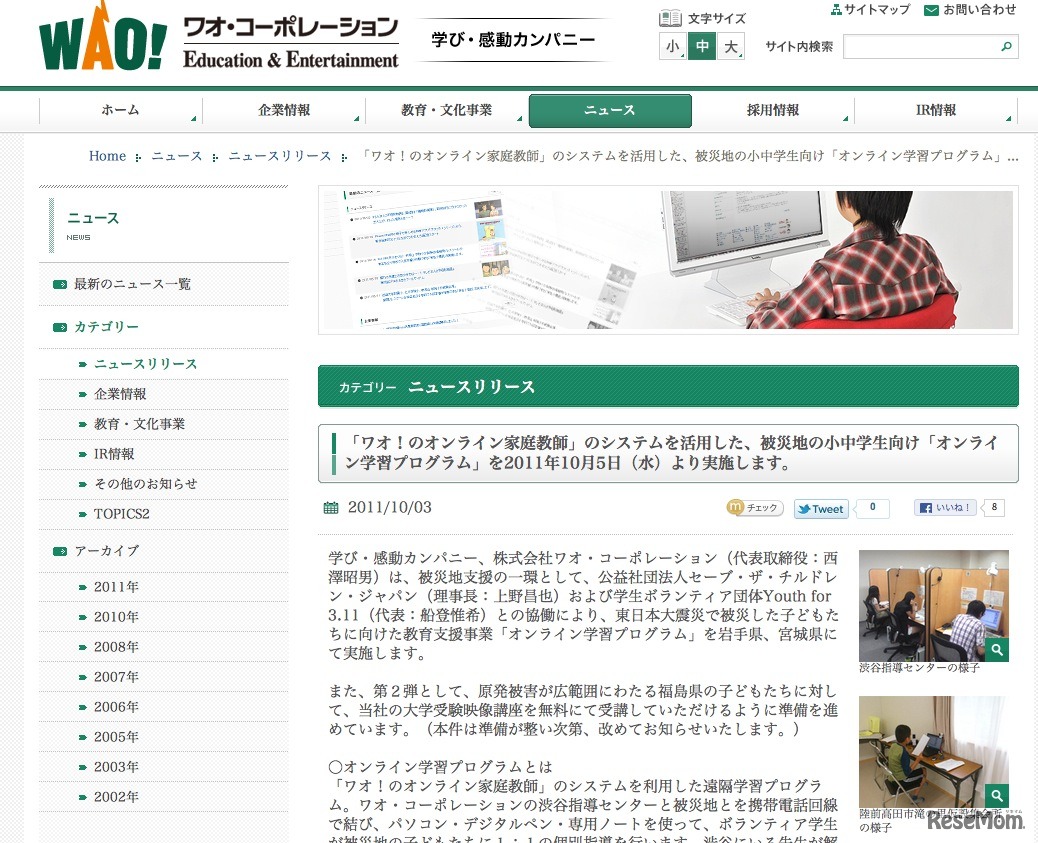Viewport: 1038px width, 843px height.
Task: Open the 2008年 archive
Action: 117,647
